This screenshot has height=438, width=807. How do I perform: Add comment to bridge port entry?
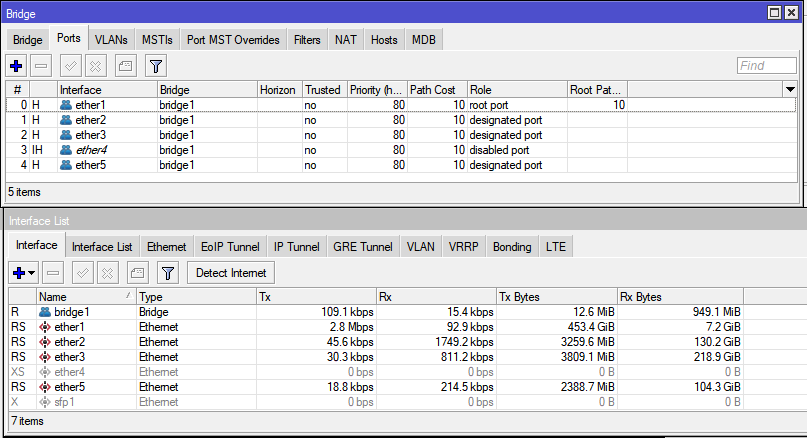coord(126,66)
